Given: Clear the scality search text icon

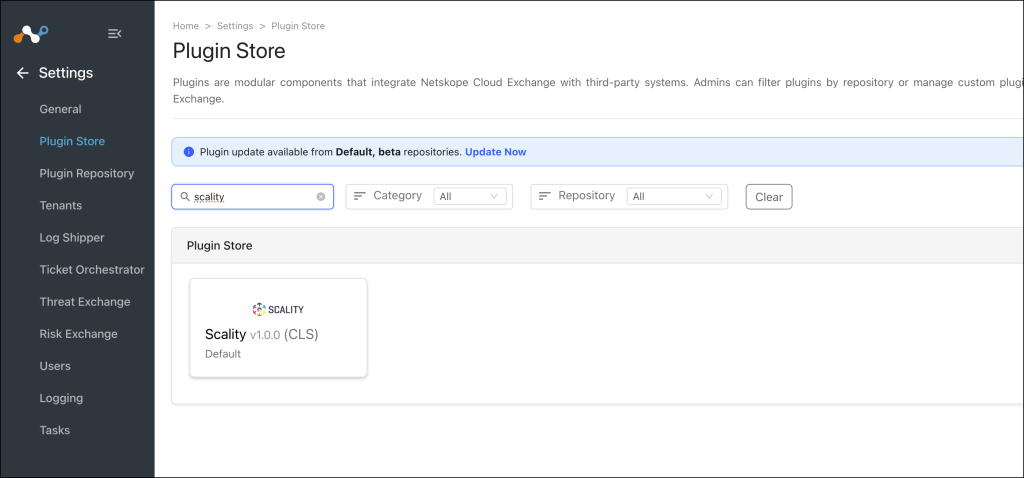Looking at the screenshot, I should click(x=321, y=197).
